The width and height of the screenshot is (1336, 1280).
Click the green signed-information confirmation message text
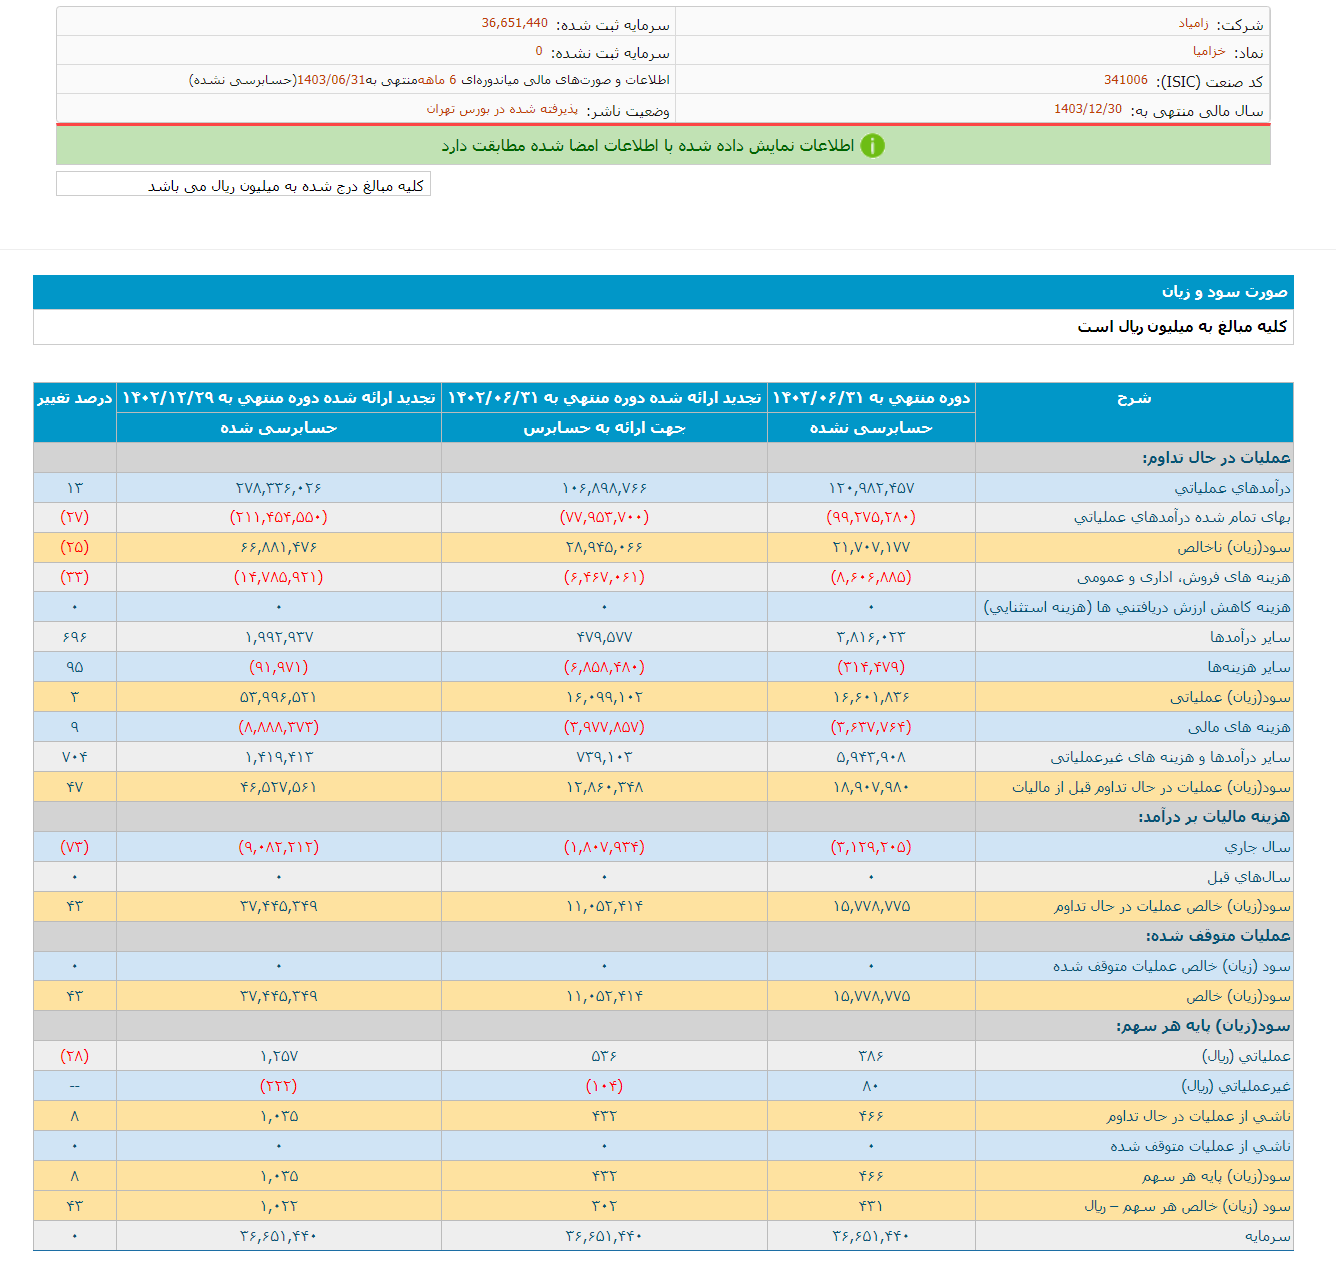(647, 146)
